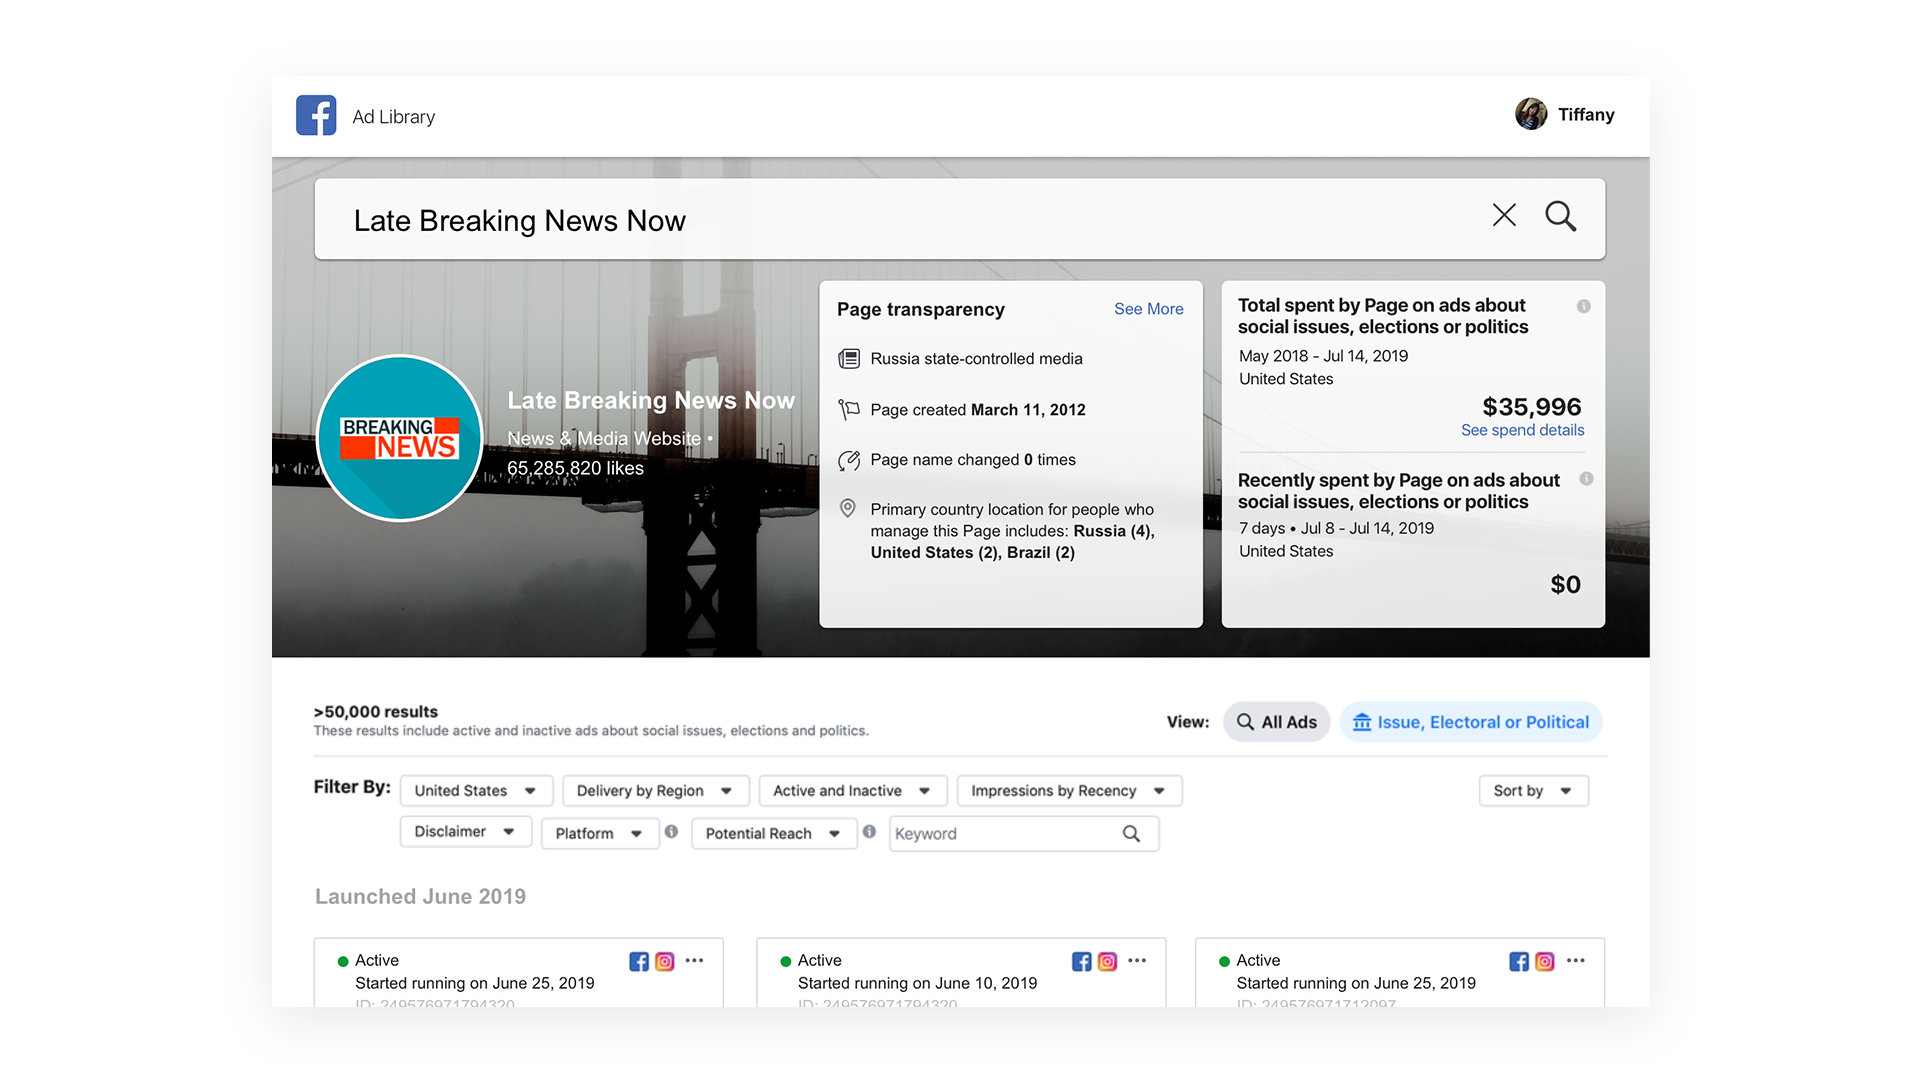Click the flag icon next to page created date

[x=853, y=409]
